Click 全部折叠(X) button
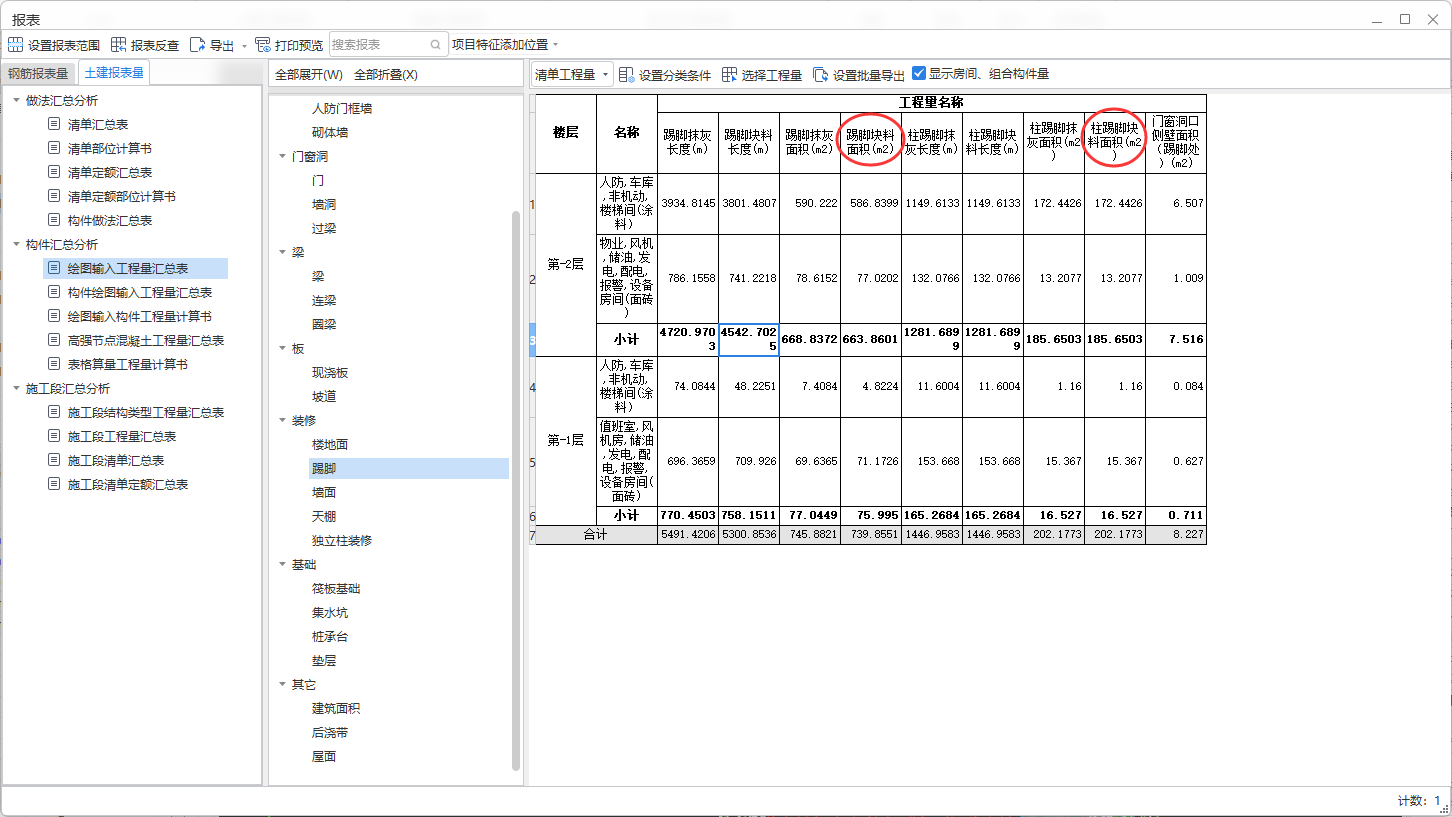The height and width of the screenshot is (817, 1452). [x=386, y=75]
